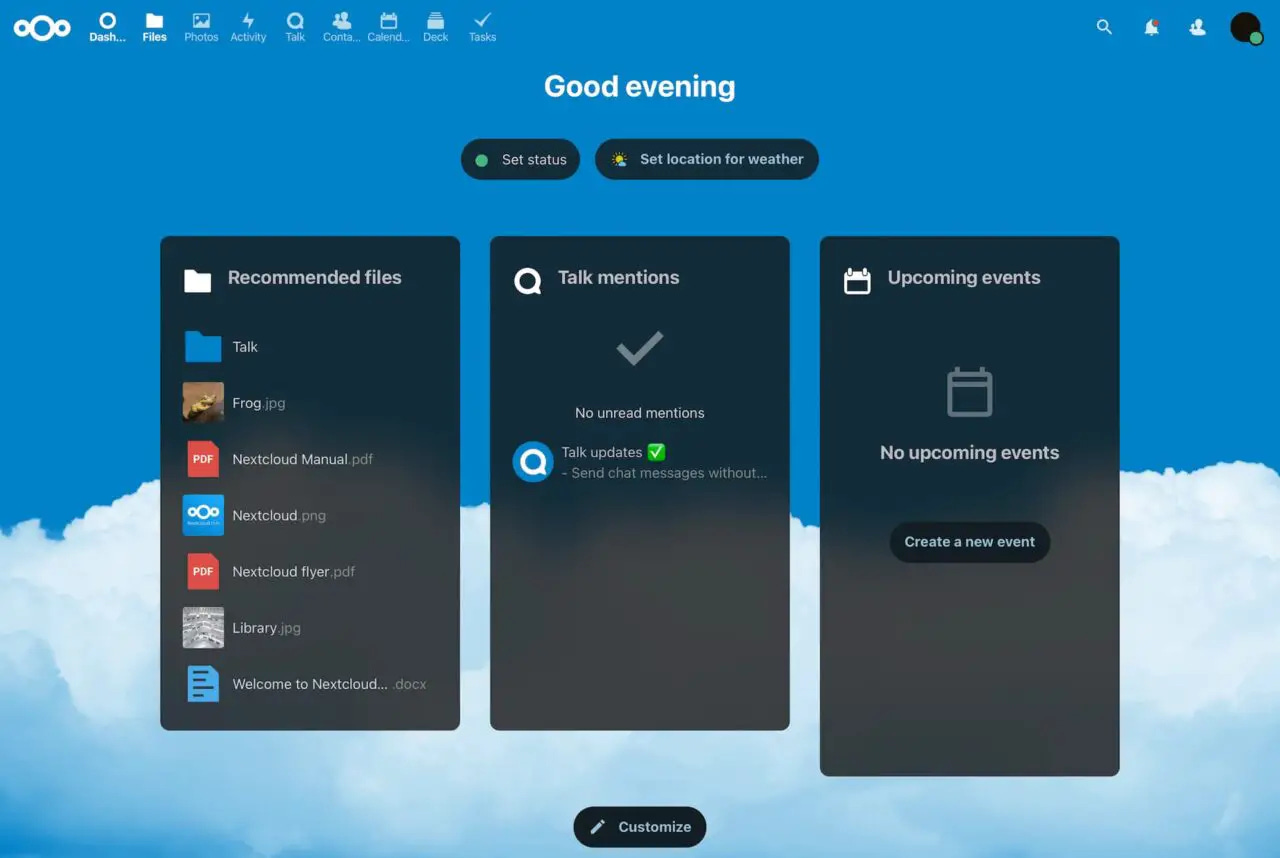Open the Activity app

click(x=248, y=27)
